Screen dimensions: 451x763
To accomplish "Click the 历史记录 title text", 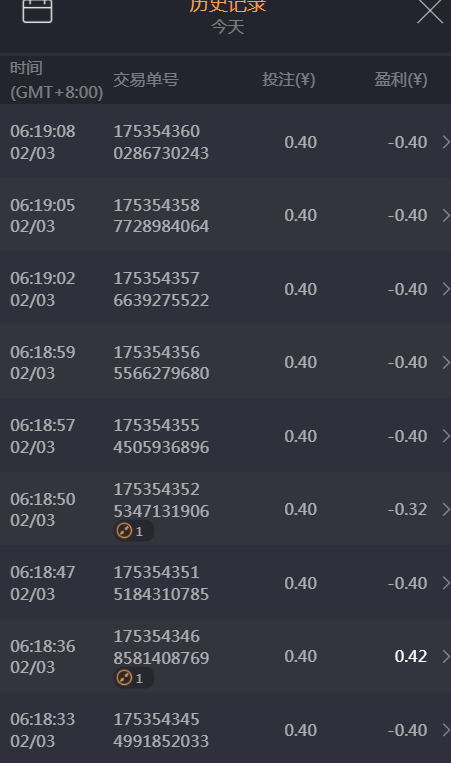I will pyautogui.click(x=228, y=5).
